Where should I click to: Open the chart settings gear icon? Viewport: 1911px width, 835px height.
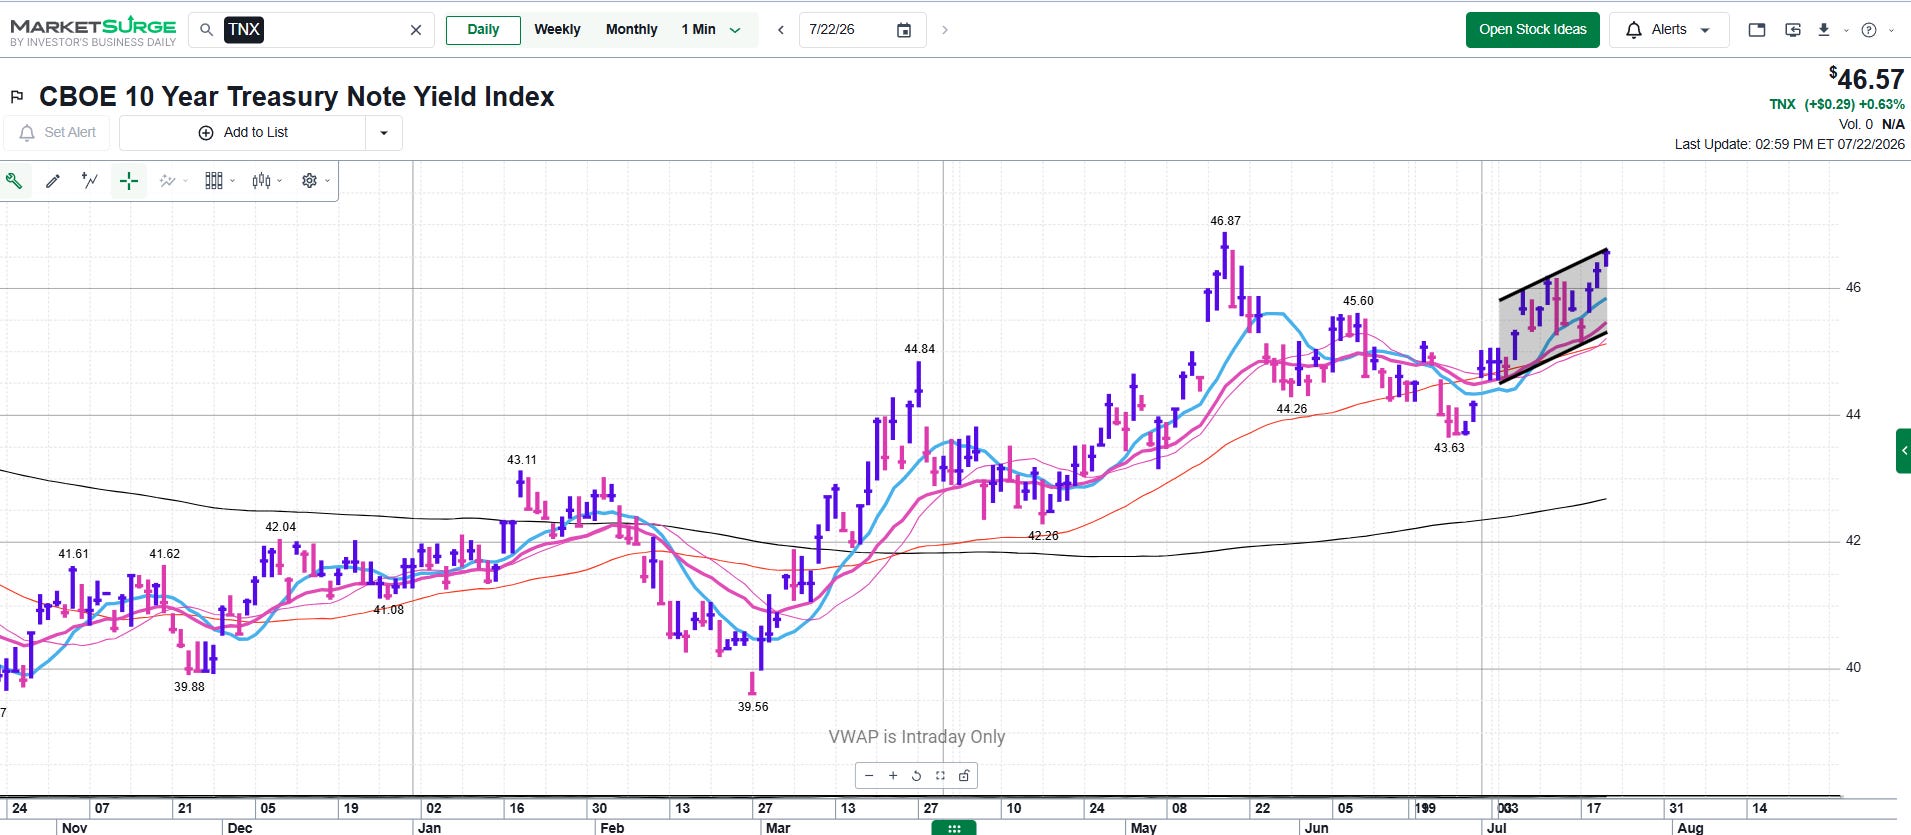coord(309,181)
